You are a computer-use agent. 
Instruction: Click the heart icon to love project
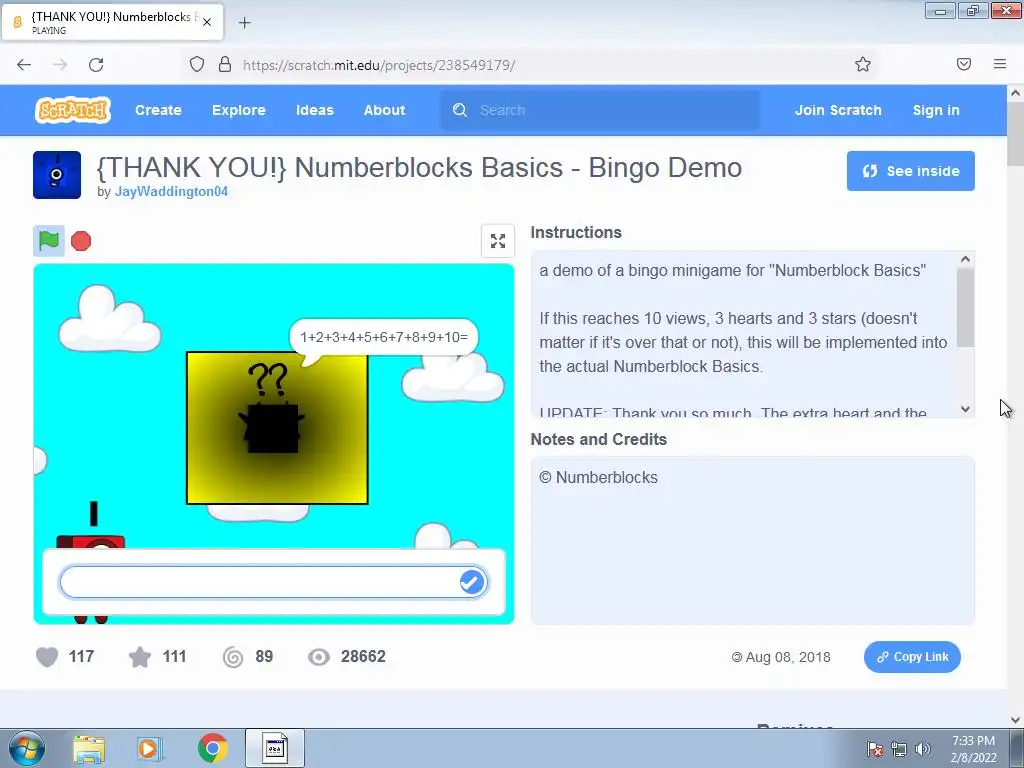point(47,657)
